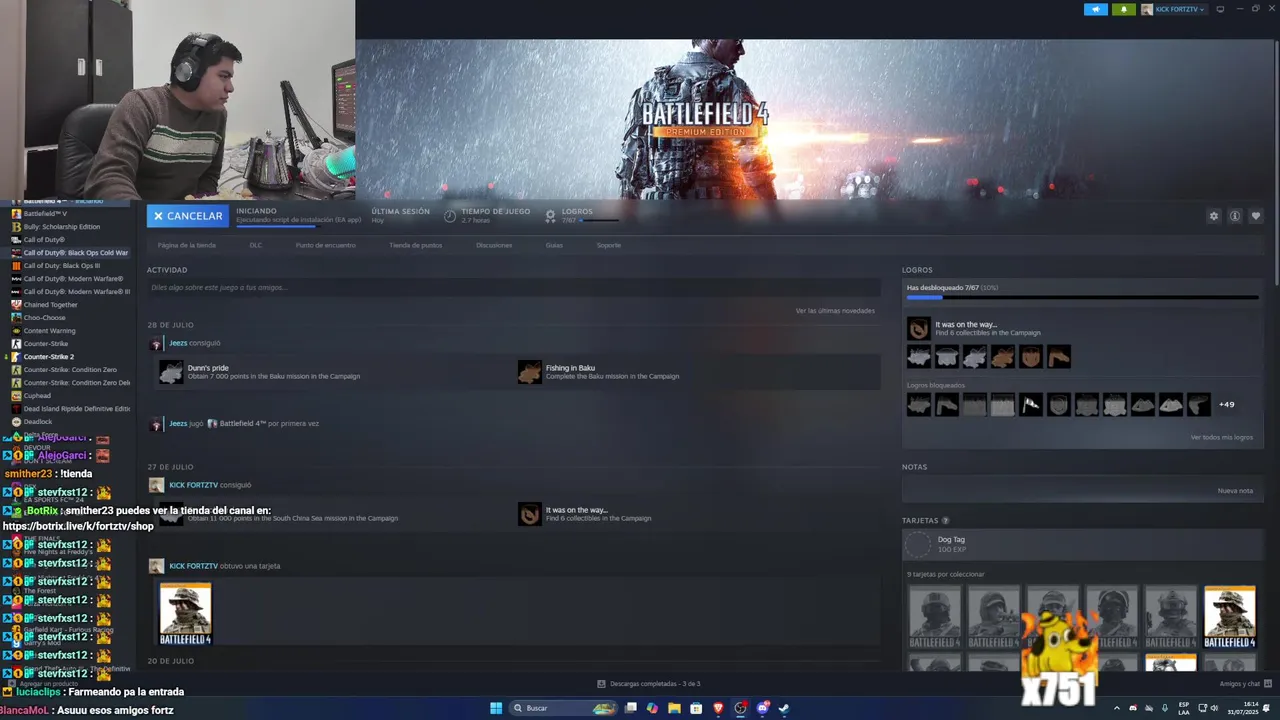Select Call of Duty: Black Ops III
The height and width of the screenshot is (720, 1280).
coord(62,266)
